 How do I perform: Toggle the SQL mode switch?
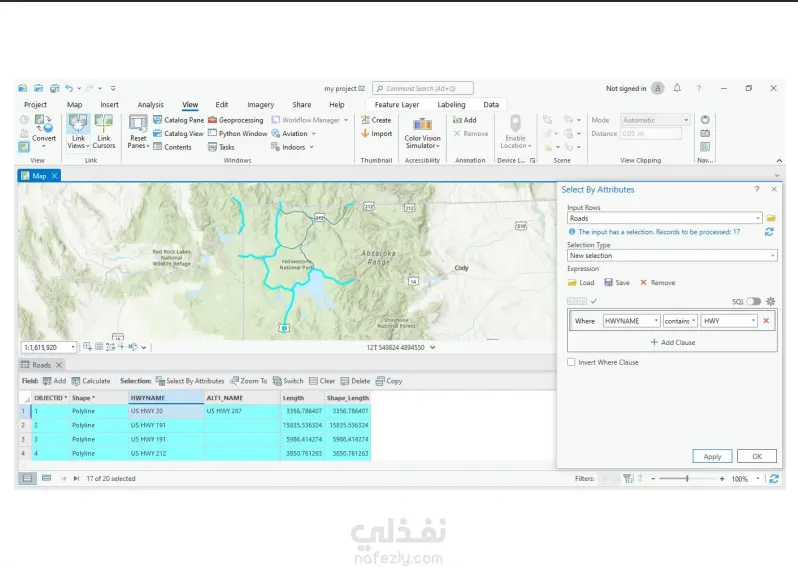coord(754,301)
